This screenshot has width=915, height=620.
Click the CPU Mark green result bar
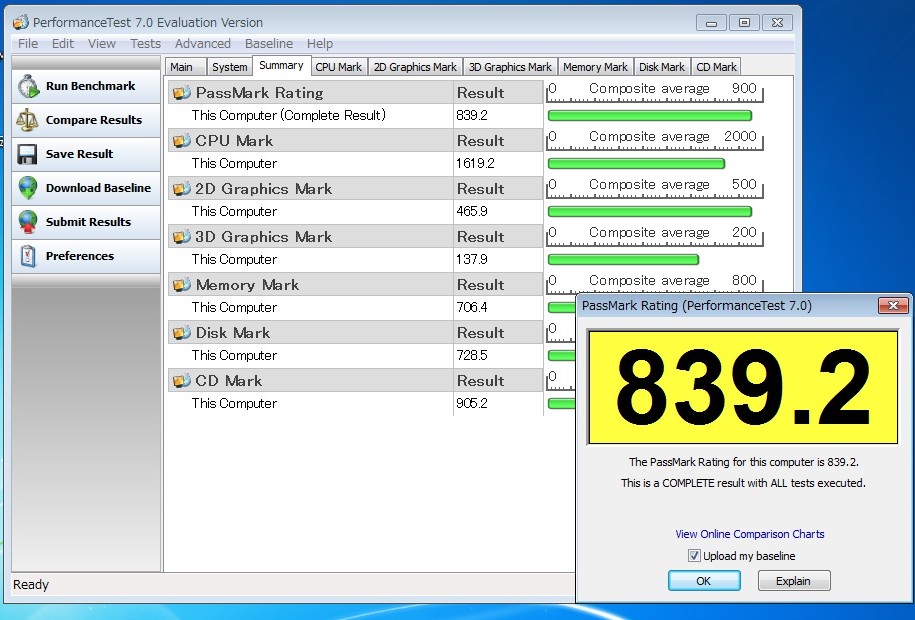(636, 163)
